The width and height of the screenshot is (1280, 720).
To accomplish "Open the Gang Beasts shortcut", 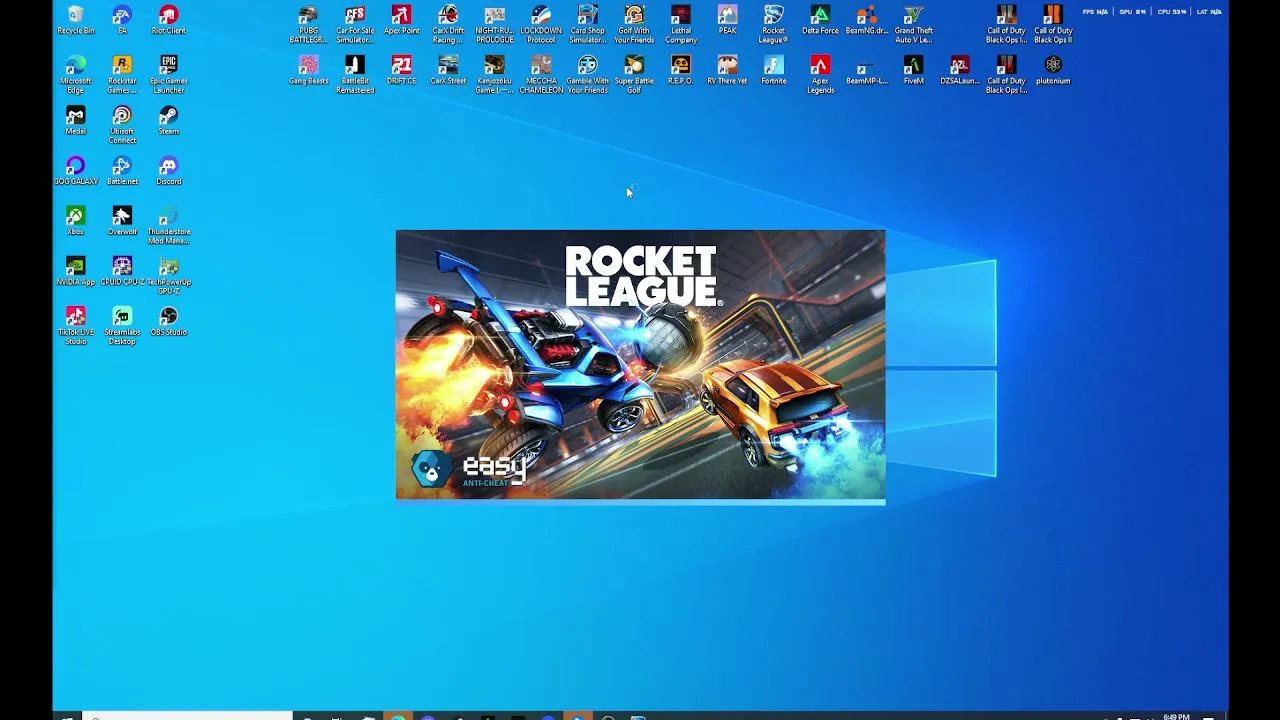I will coord(308,70).
